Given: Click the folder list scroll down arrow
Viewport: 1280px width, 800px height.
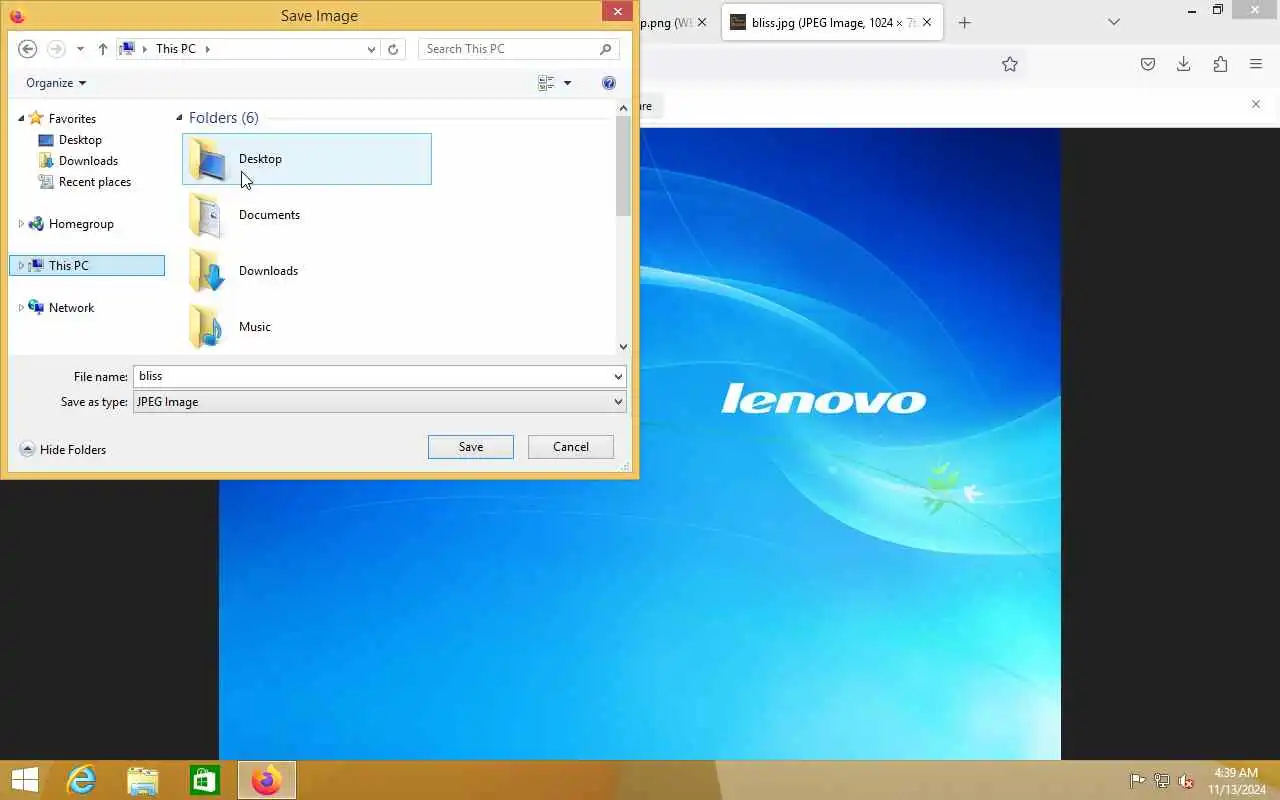Looking at the screenshot, I should (624, 347).
